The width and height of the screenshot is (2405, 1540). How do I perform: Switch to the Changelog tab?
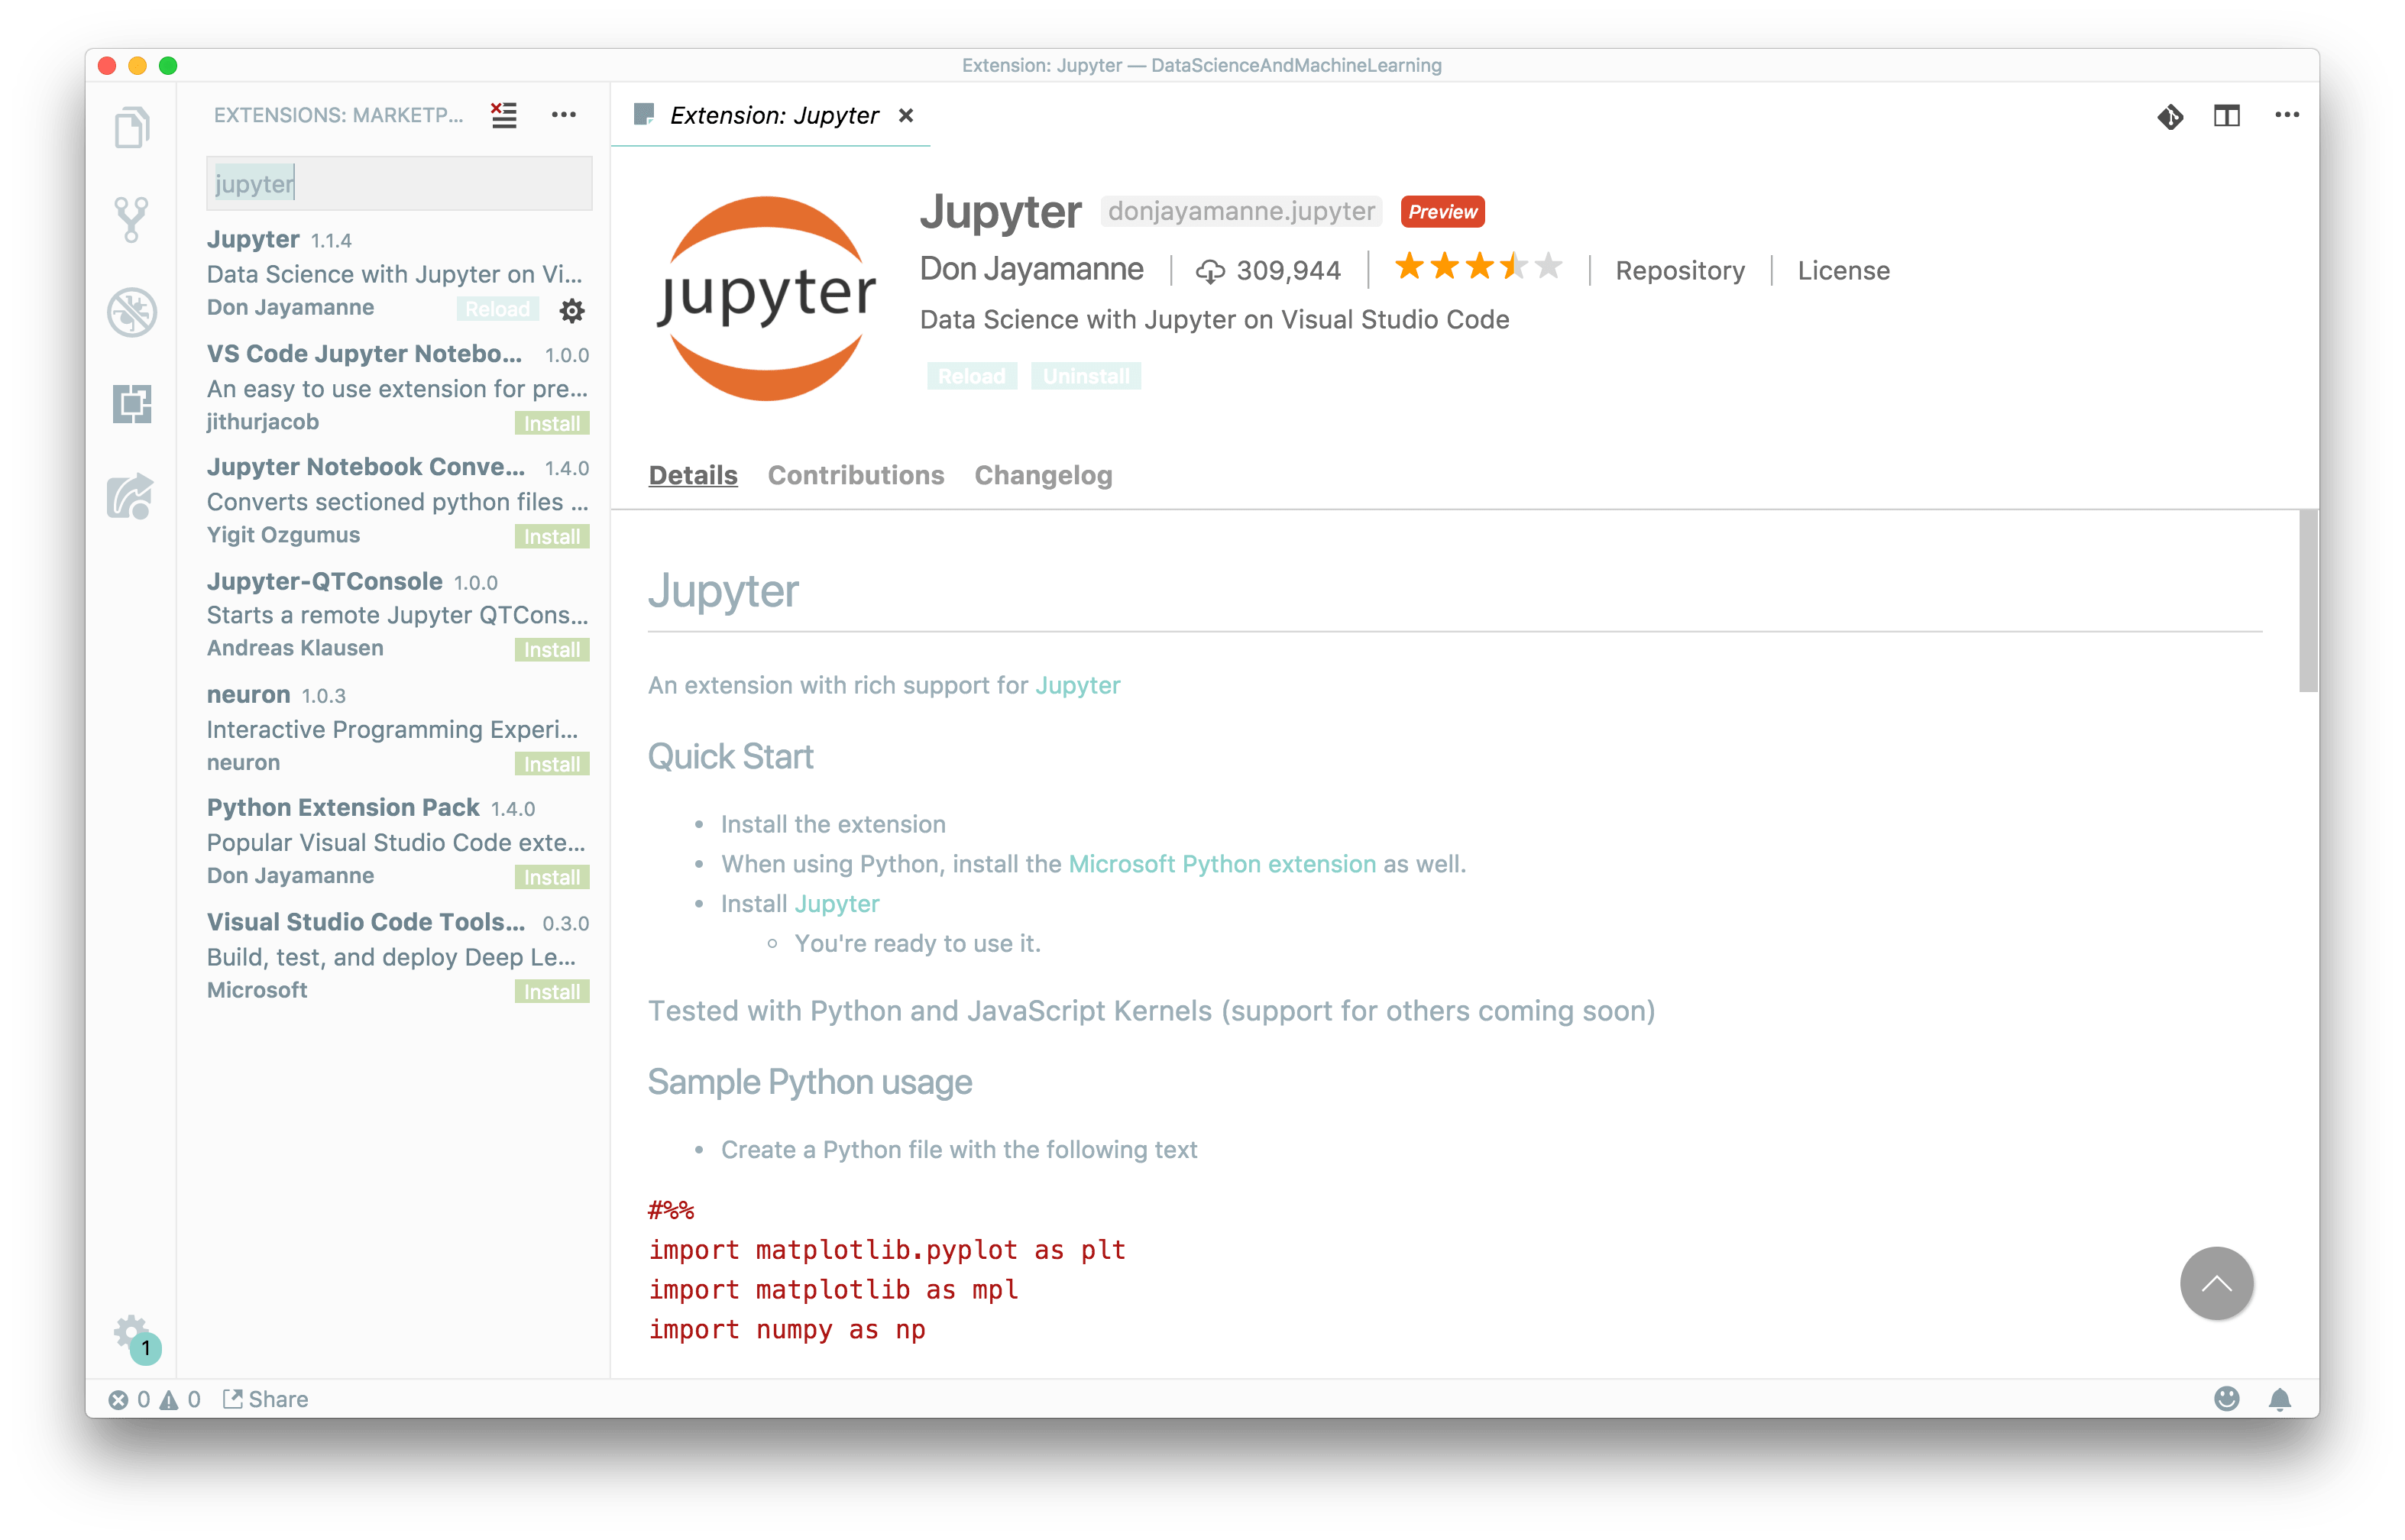point(1043,475)
